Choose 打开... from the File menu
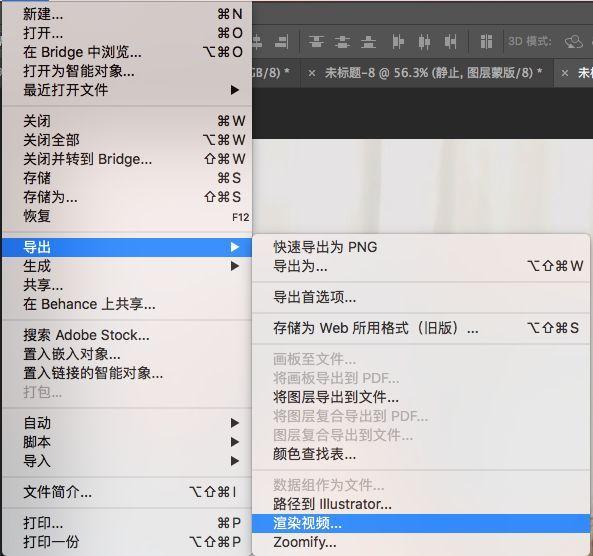Image resolution: width=593 pixels, height=556 pixels. click(127, 33)
